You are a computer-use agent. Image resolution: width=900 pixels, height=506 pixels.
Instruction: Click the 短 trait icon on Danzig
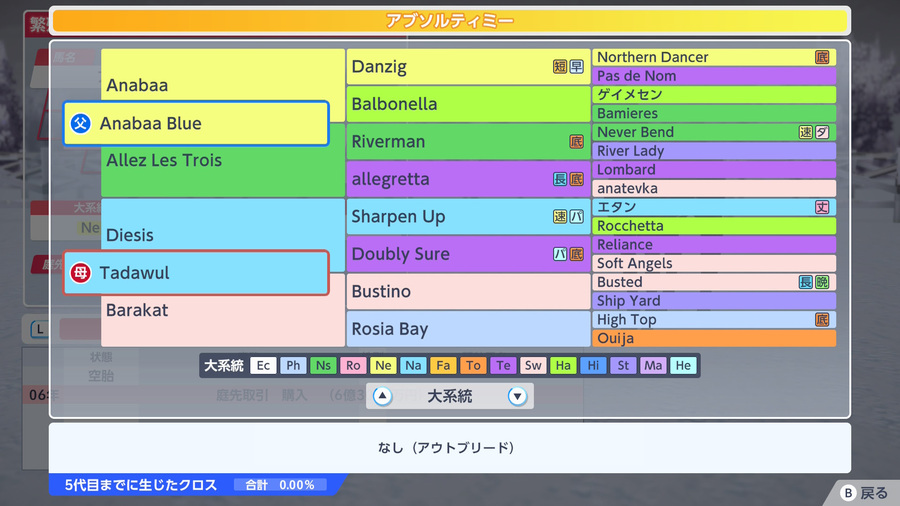(560, 67)
